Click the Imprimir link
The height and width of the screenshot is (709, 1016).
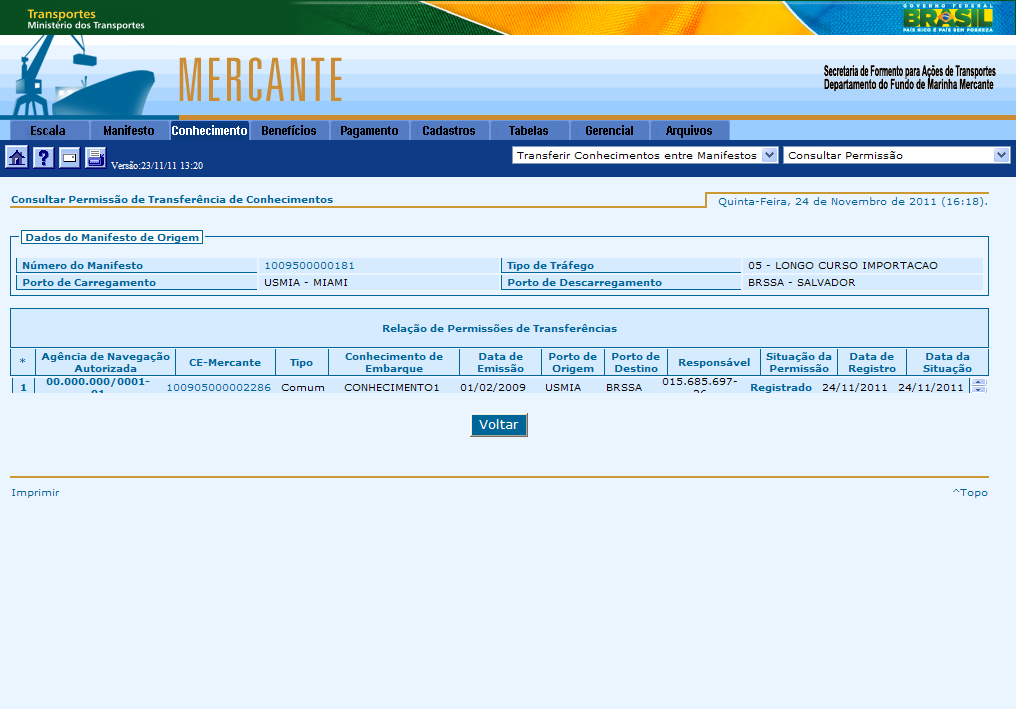tap(35, 492)
